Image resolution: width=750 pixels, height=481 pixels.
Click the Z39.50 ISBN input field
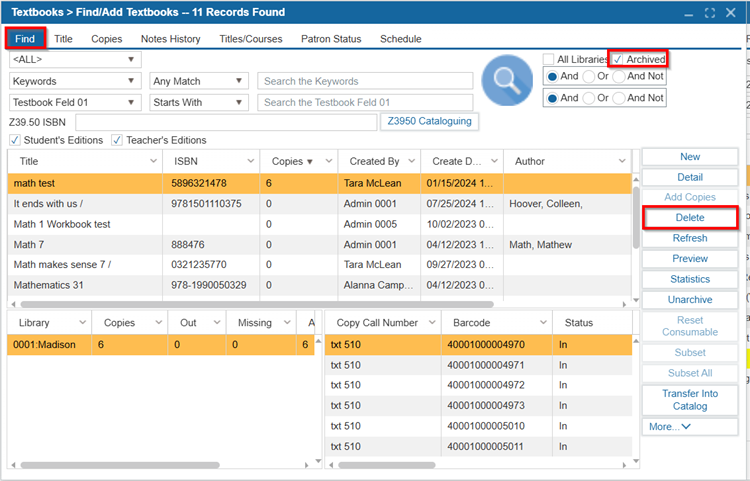pos(226,122)
